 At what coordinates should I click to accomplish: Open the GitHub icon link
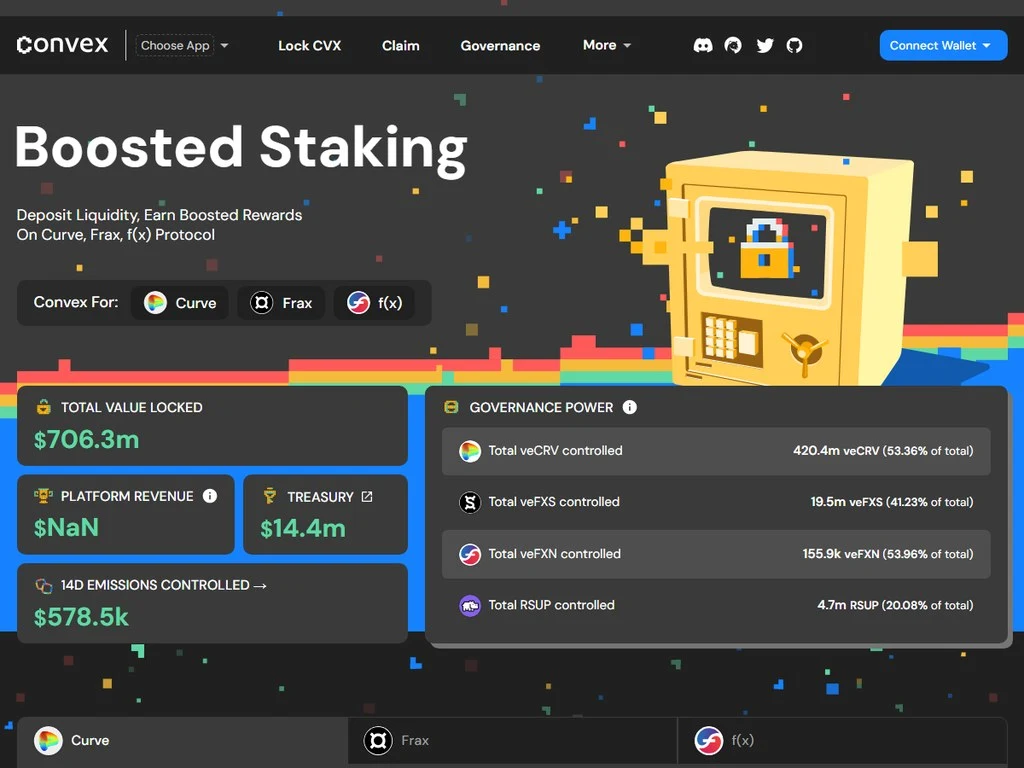[x=794, y=45]
